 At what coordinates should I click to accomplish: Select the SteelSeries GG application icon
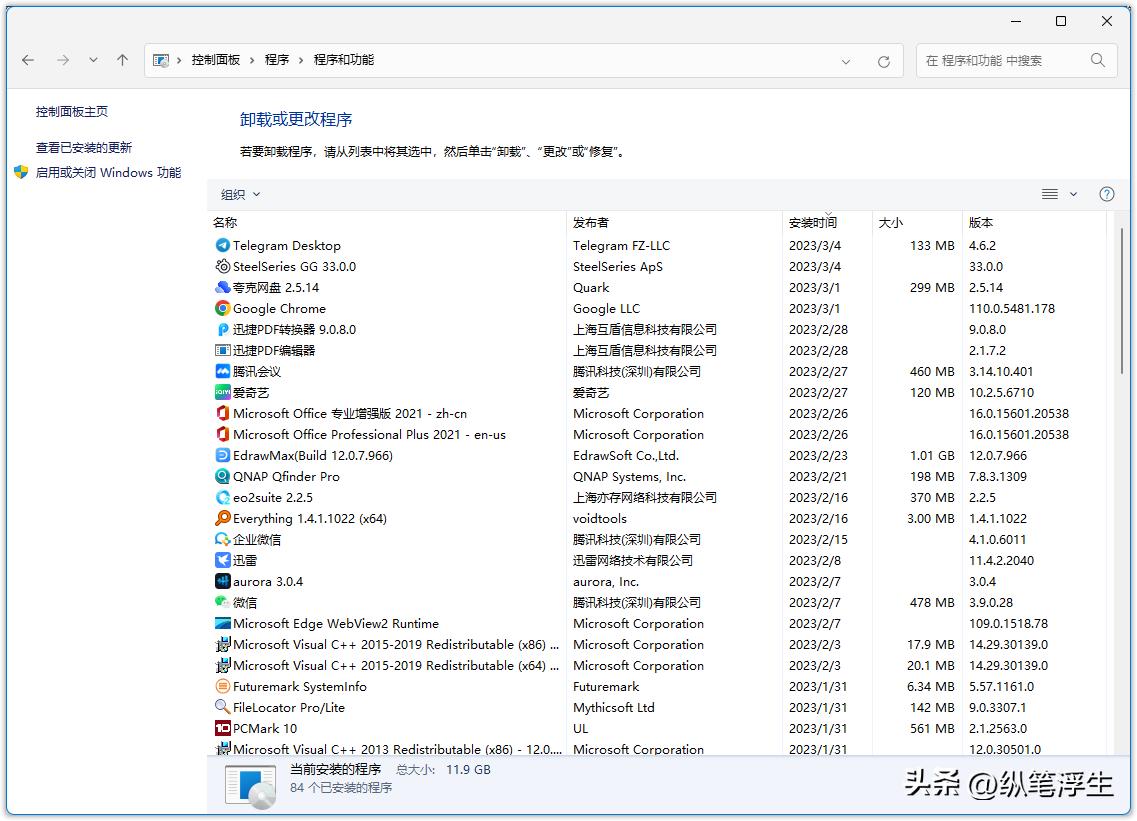pos(222,266)
